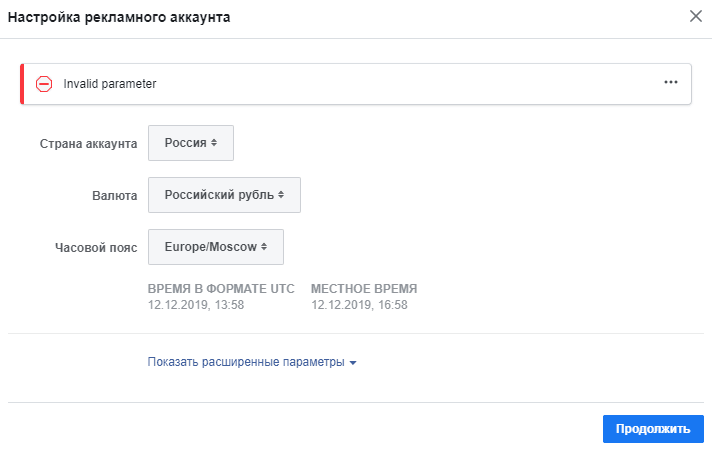This screenshot has width=712, height=451.
Task: Click the up-down arrows icon beside Россия
Action: pos(214,143)
